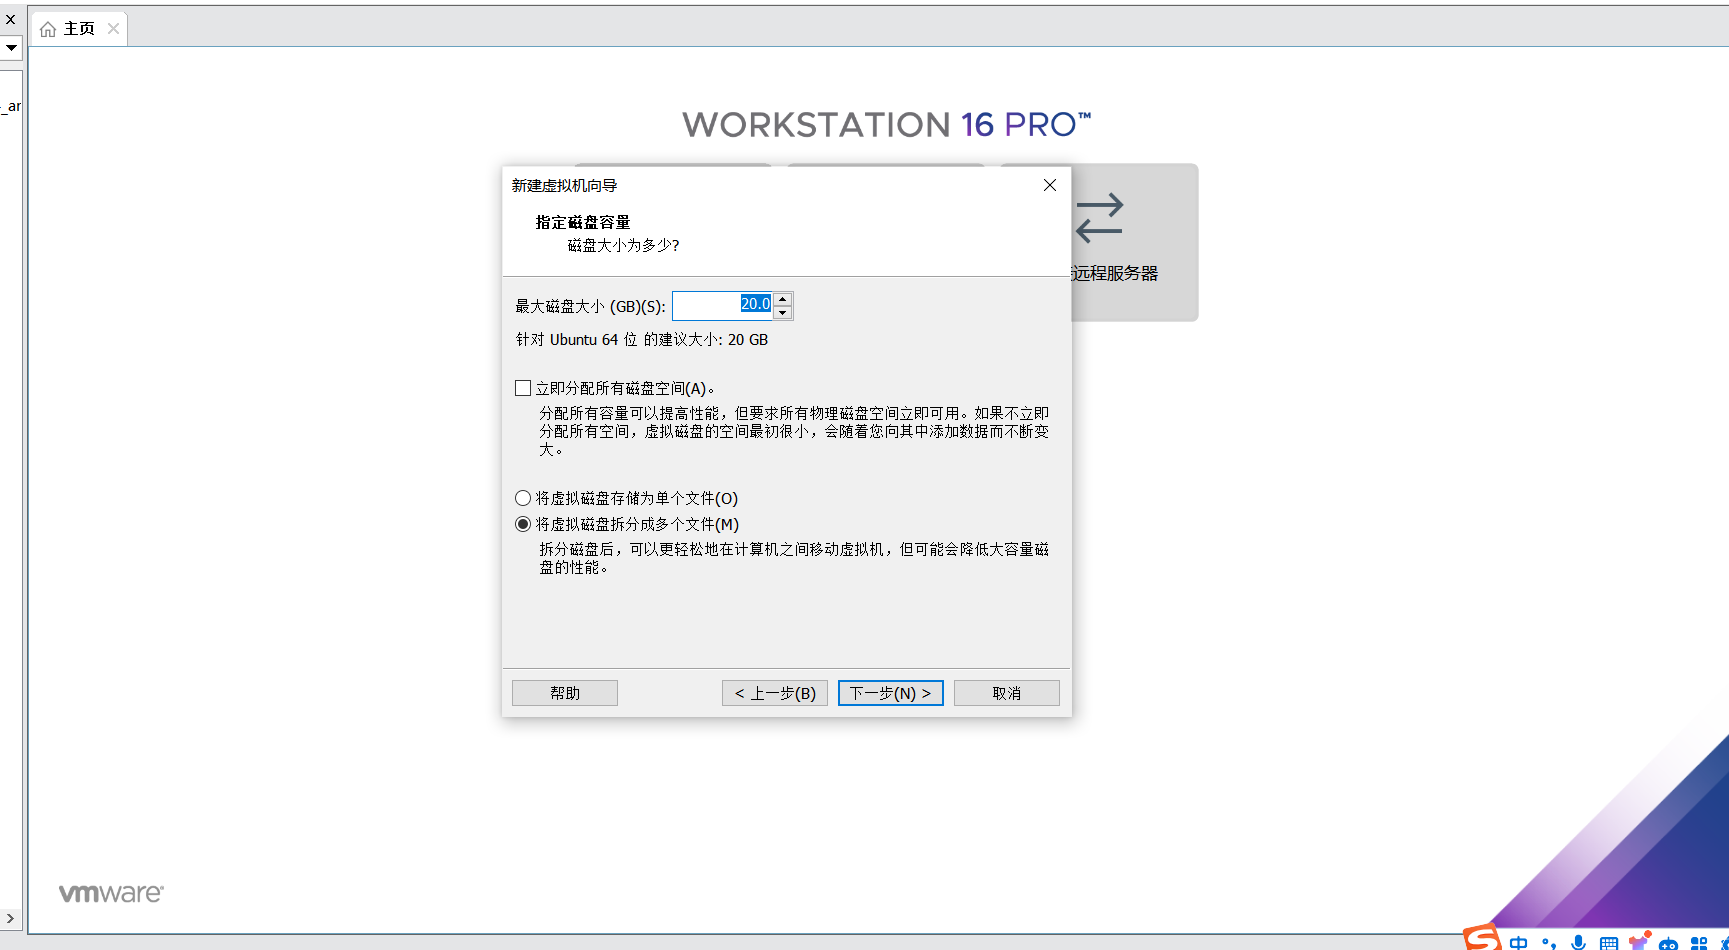Click the home icon on the 主页 tab

pos(47,29)
